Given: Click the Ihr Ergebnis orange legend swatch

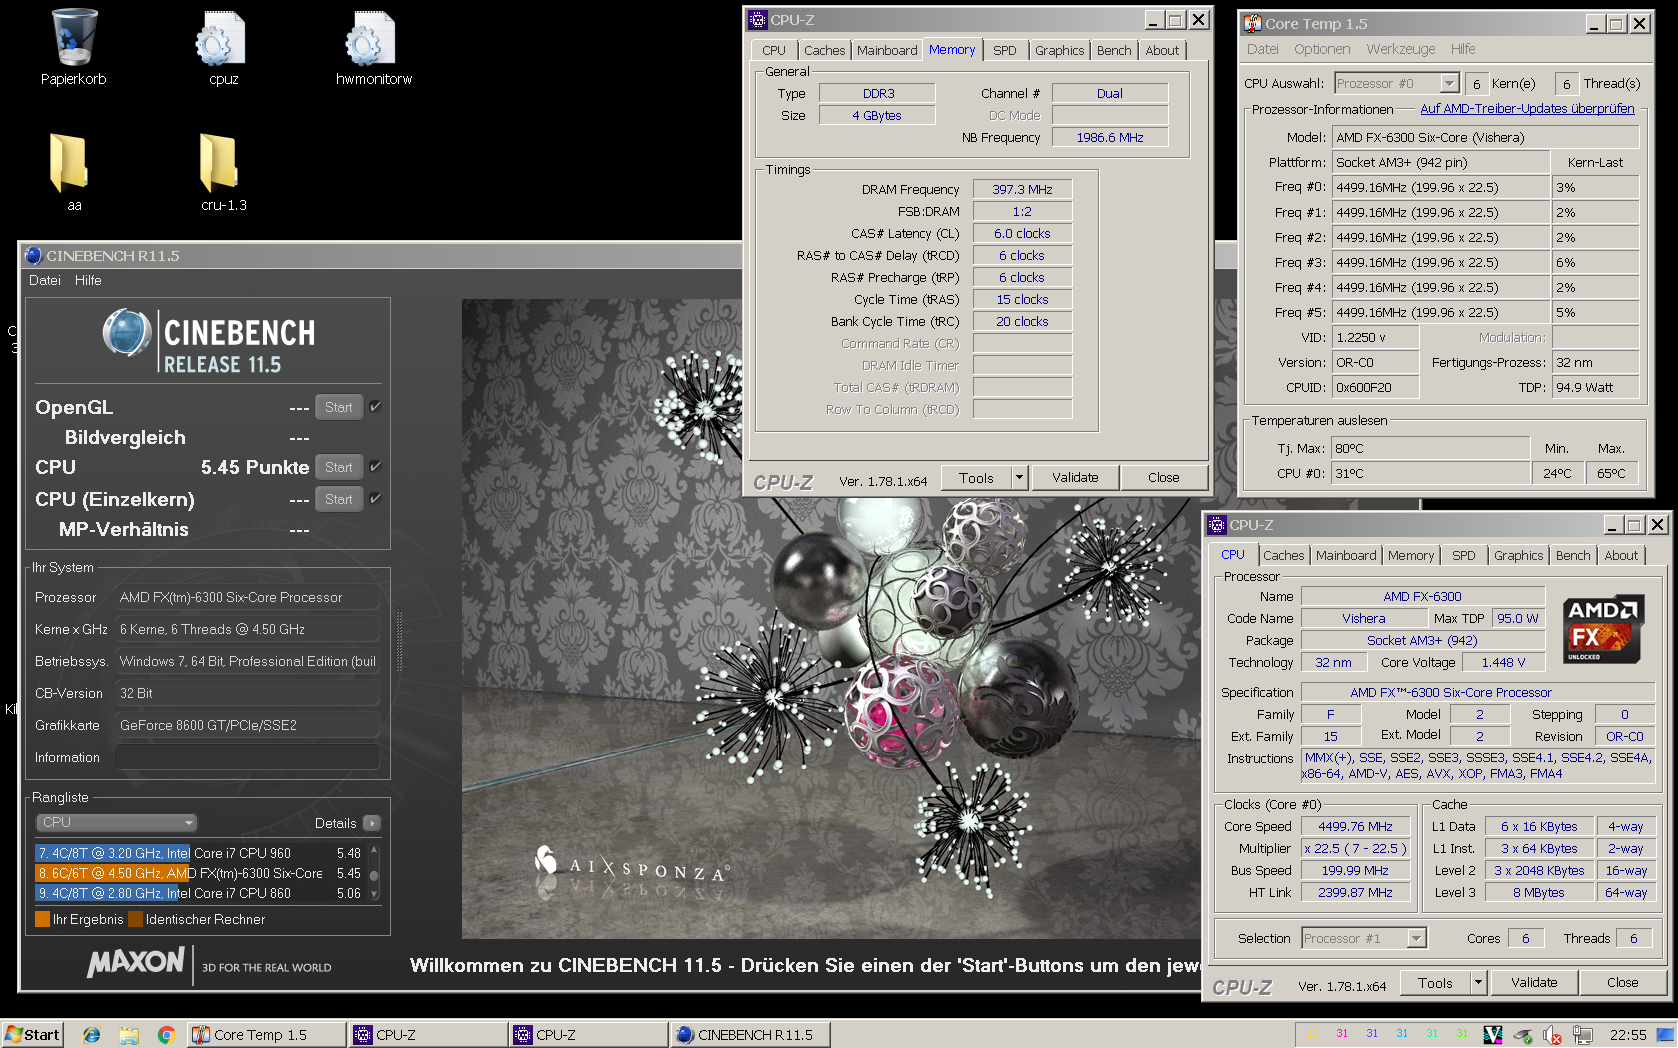Looking at the screenshot, I should pos(42,919).
